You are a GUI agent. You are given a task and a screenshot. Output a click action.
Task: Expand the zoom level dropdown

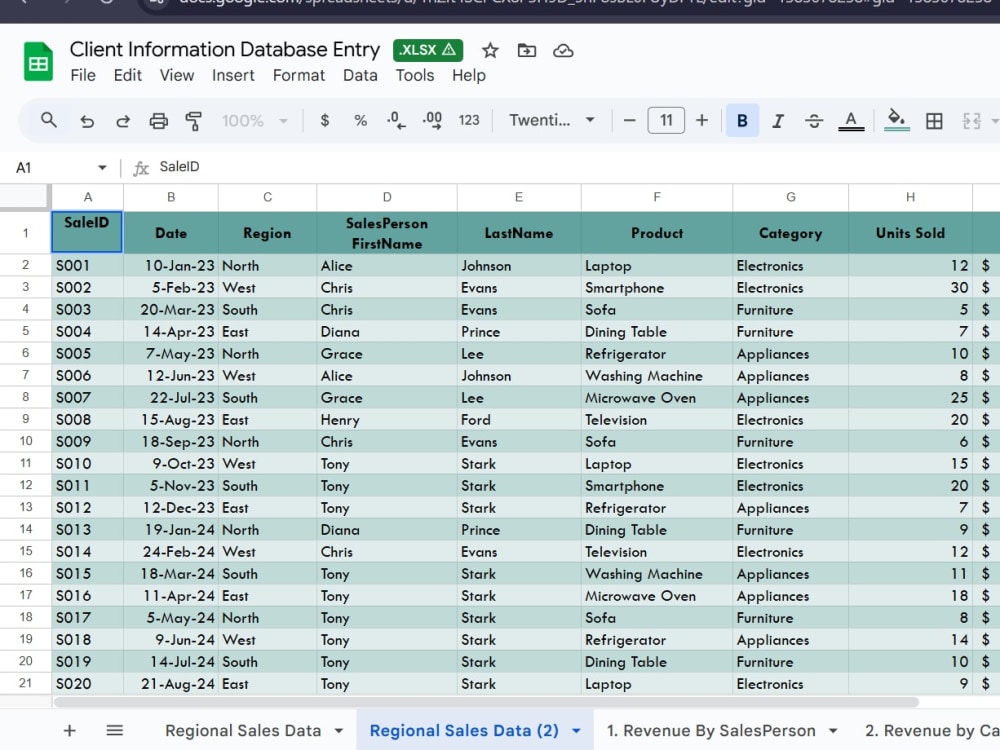254,121
